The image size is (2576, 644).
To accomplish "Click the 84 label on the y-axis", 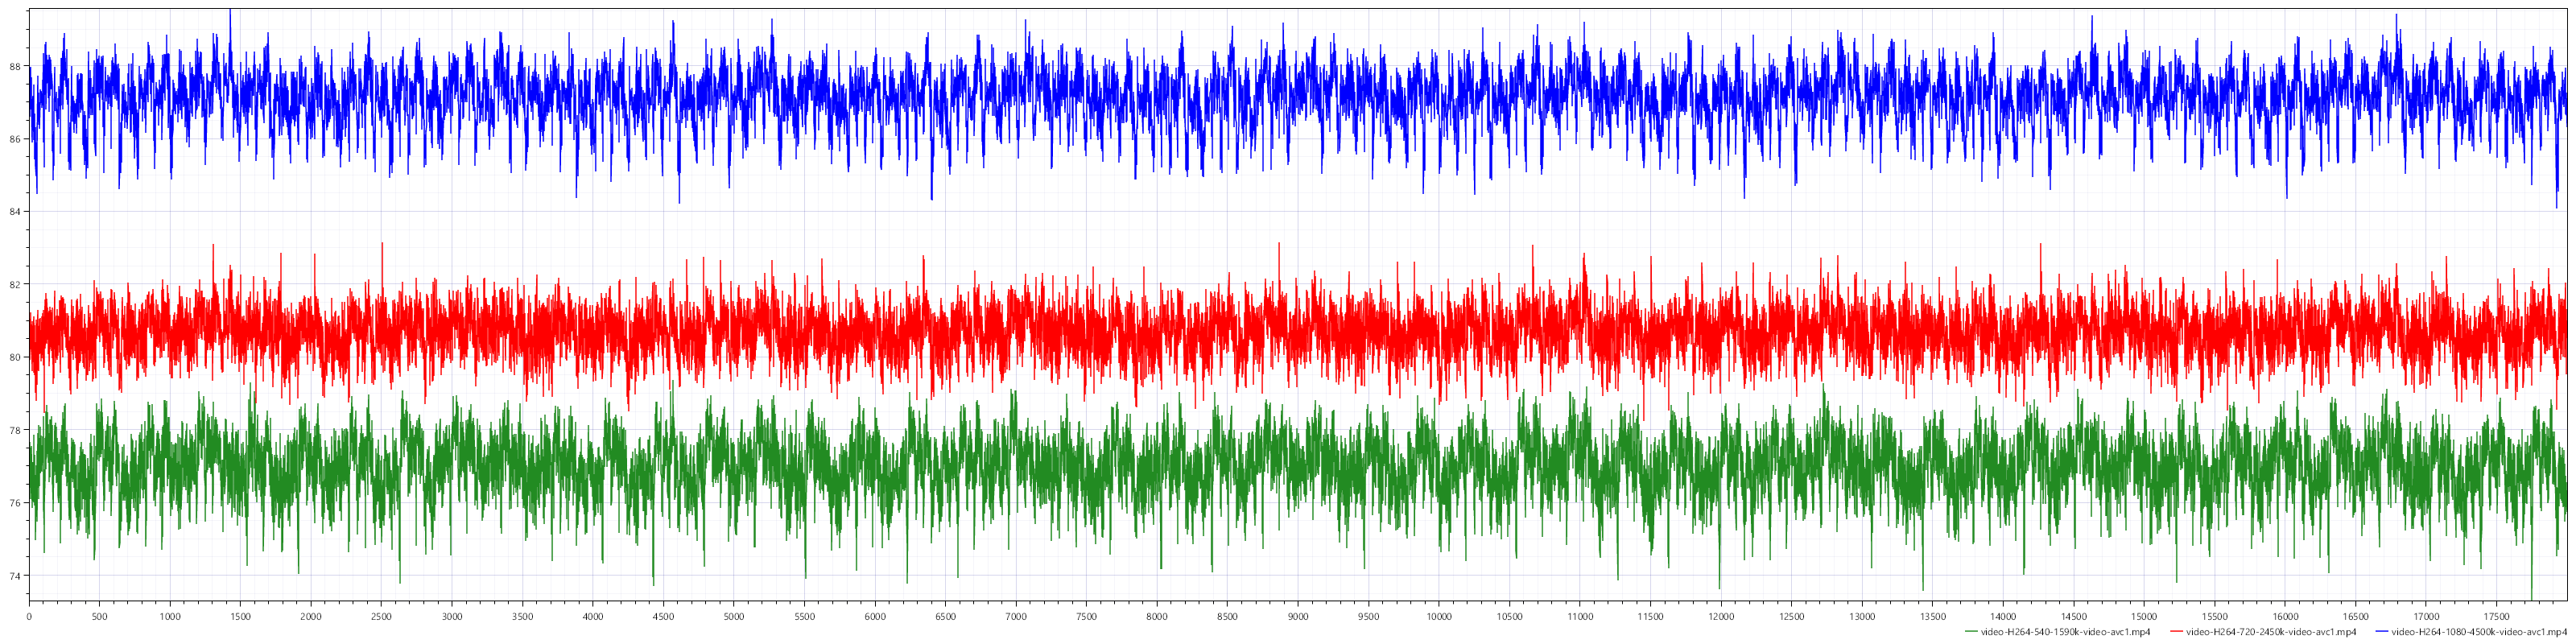I will (x=15, y=212).
